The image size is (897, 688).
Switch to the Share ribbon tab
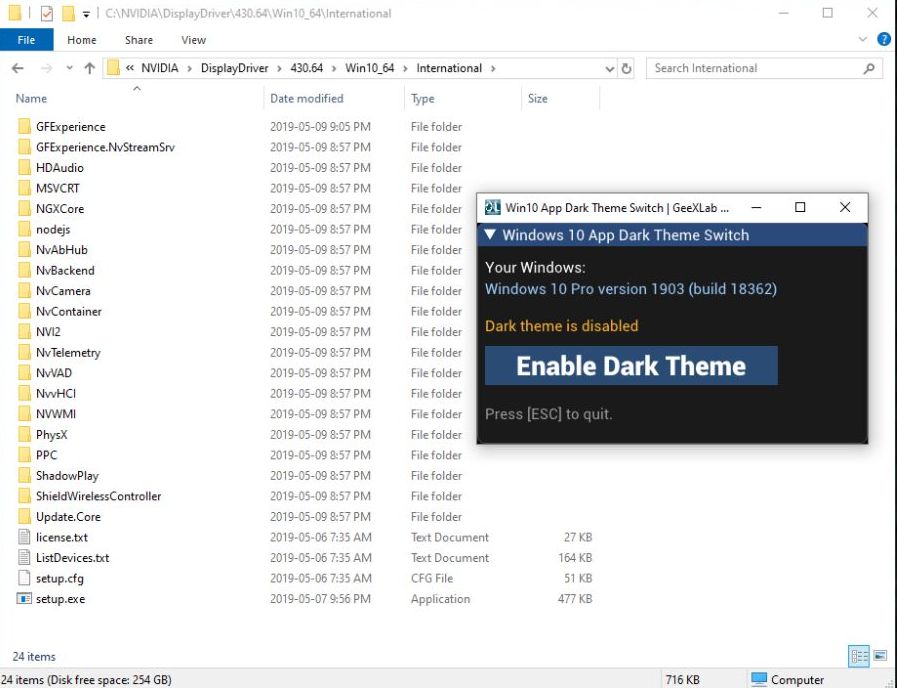point(139,40)
